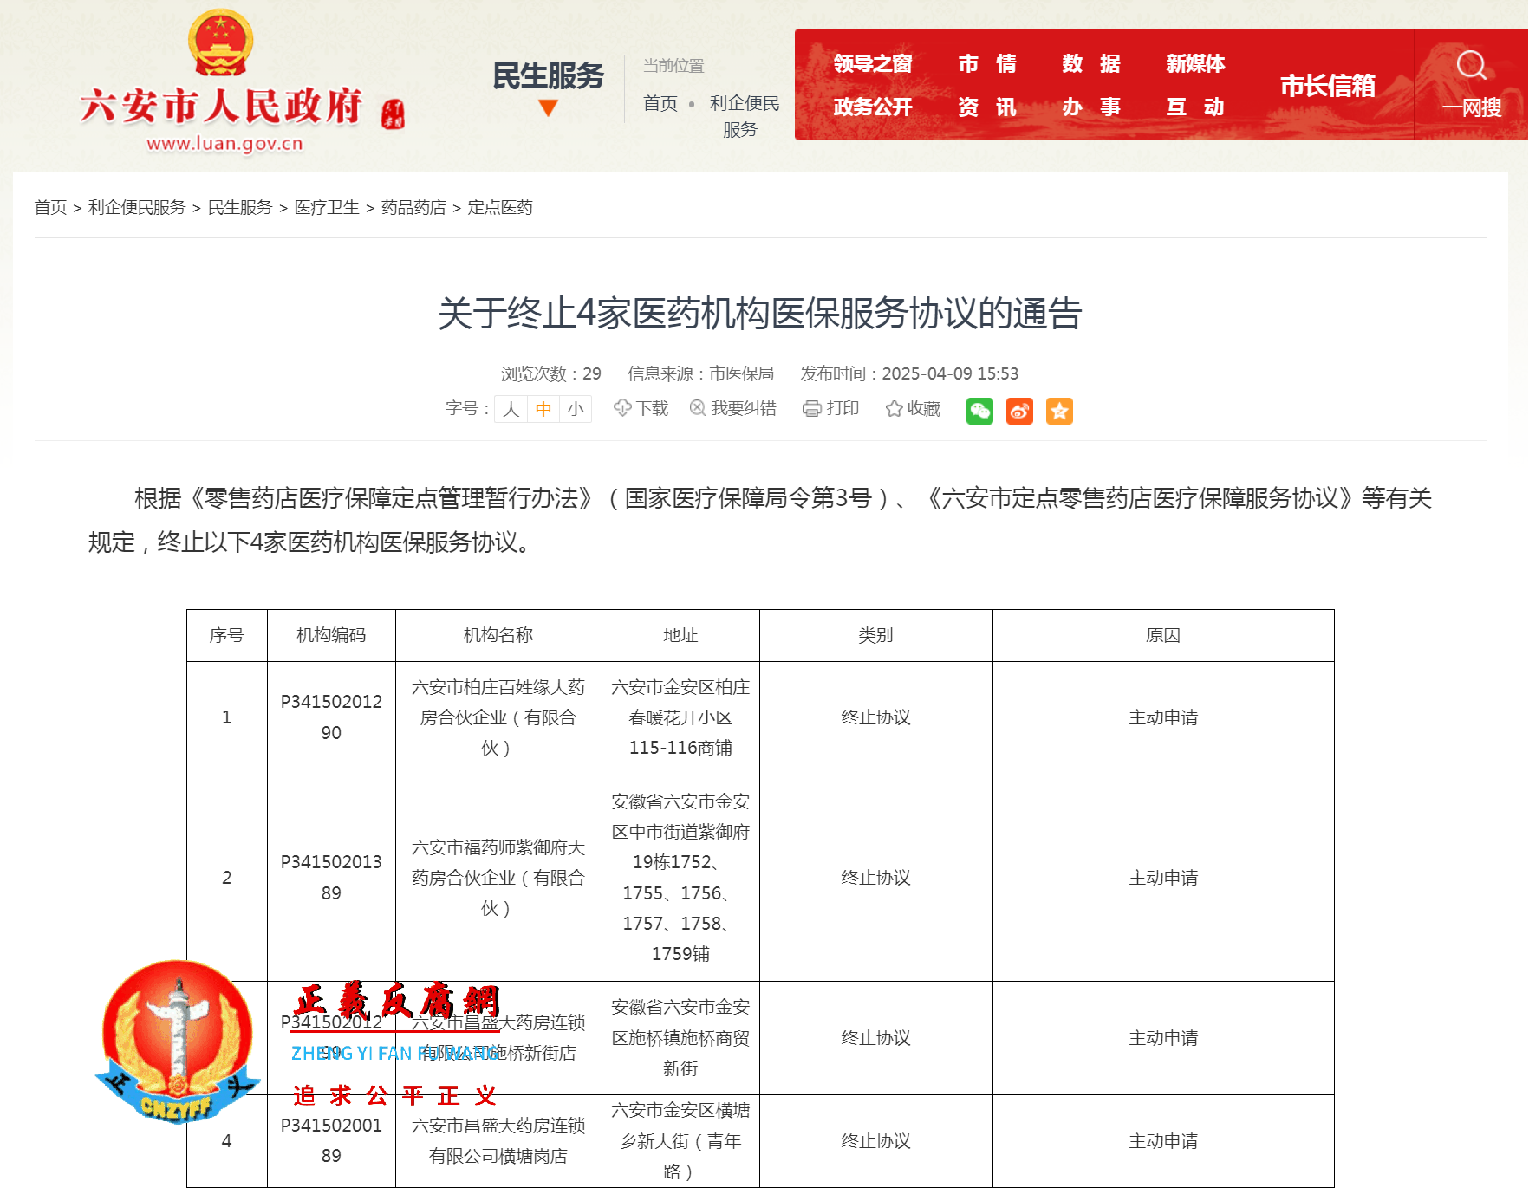1528x1194 pixels.
Task: Print the page using 打印 icon
Action: [830, 408]
